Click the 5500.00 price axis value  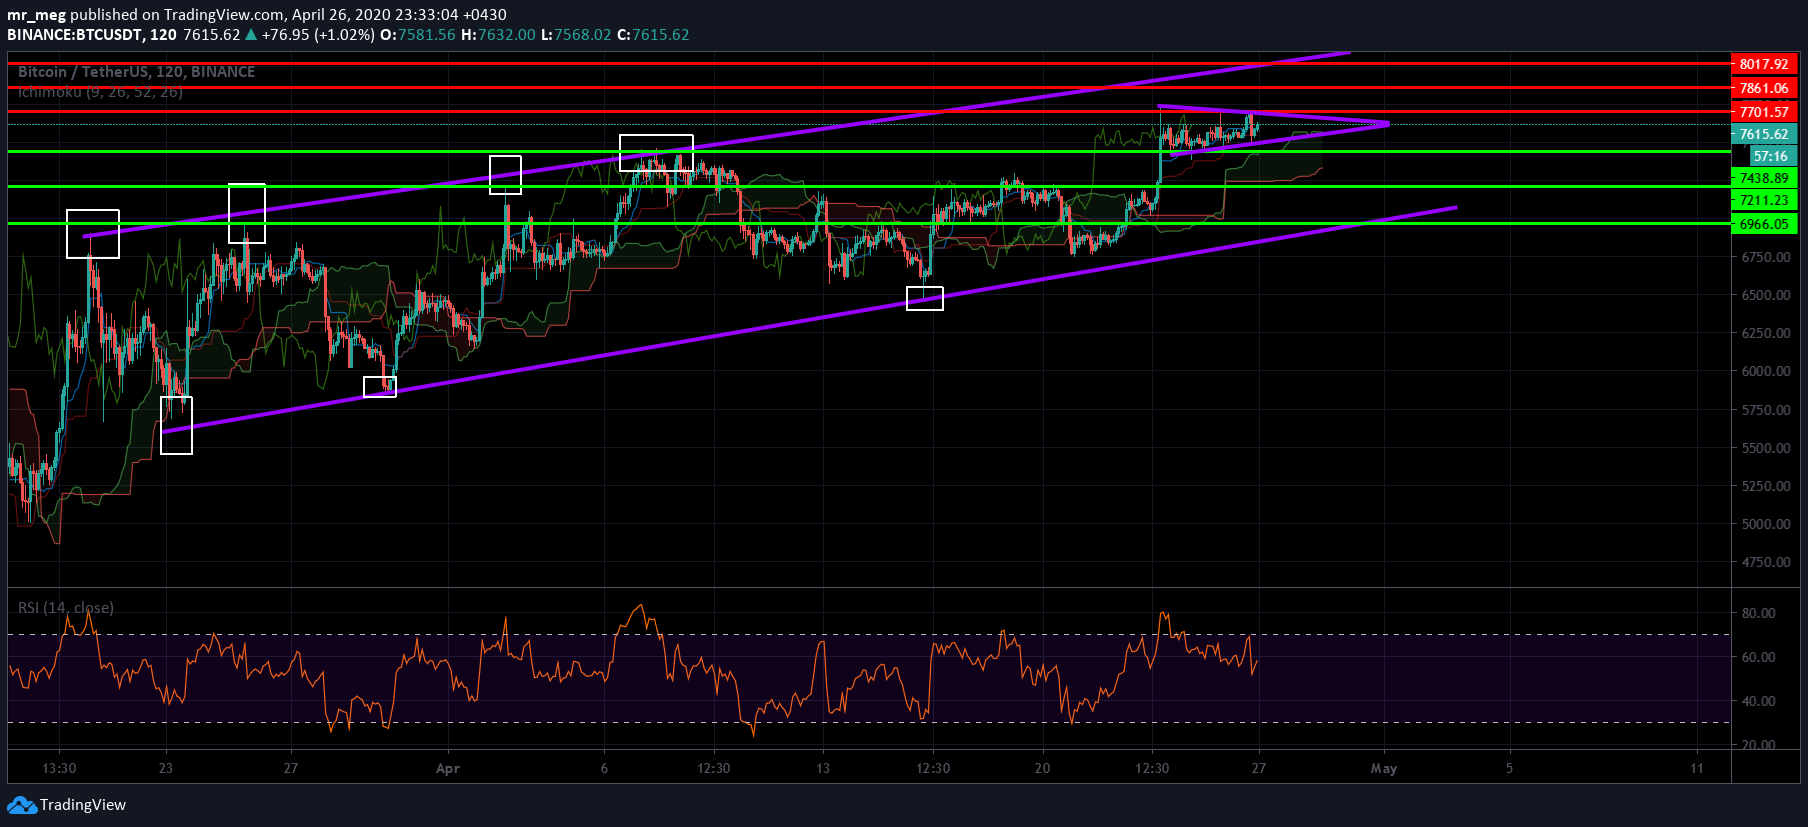click(1766, 448)
